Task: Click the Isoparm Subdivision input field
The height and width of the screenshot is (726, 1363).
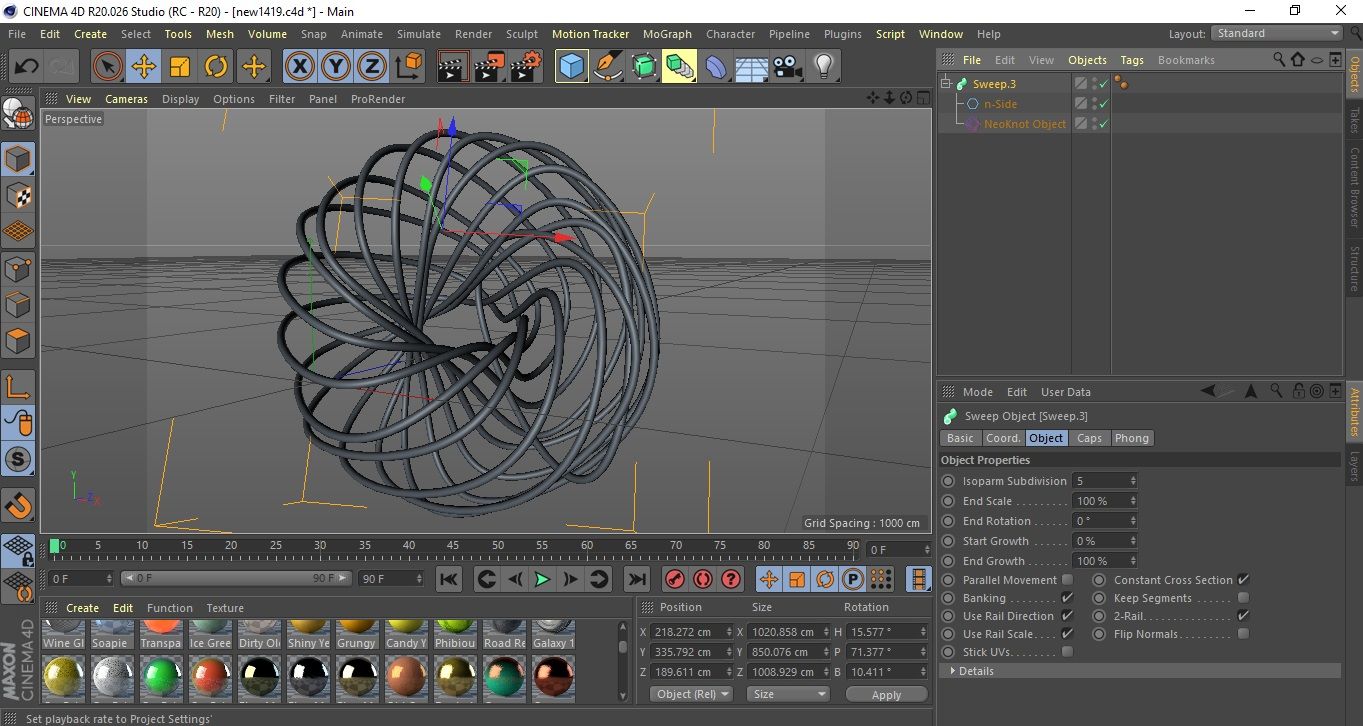Action: click(1099, 481)
